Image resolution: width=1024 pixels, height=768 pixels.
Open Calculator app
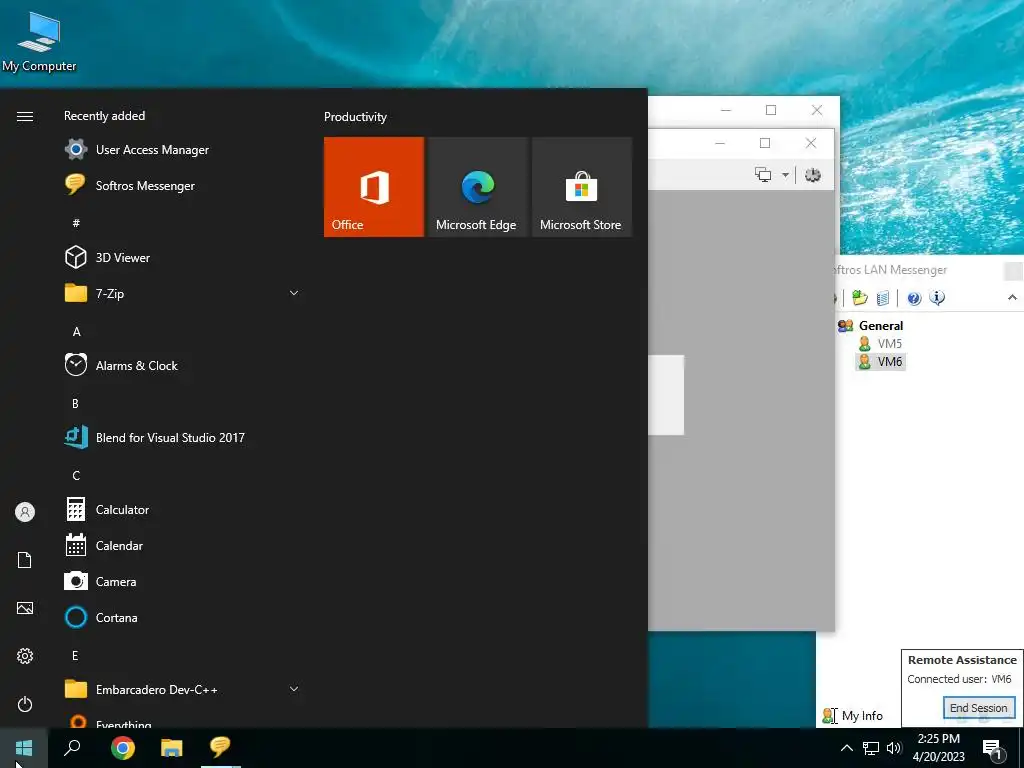183,509
